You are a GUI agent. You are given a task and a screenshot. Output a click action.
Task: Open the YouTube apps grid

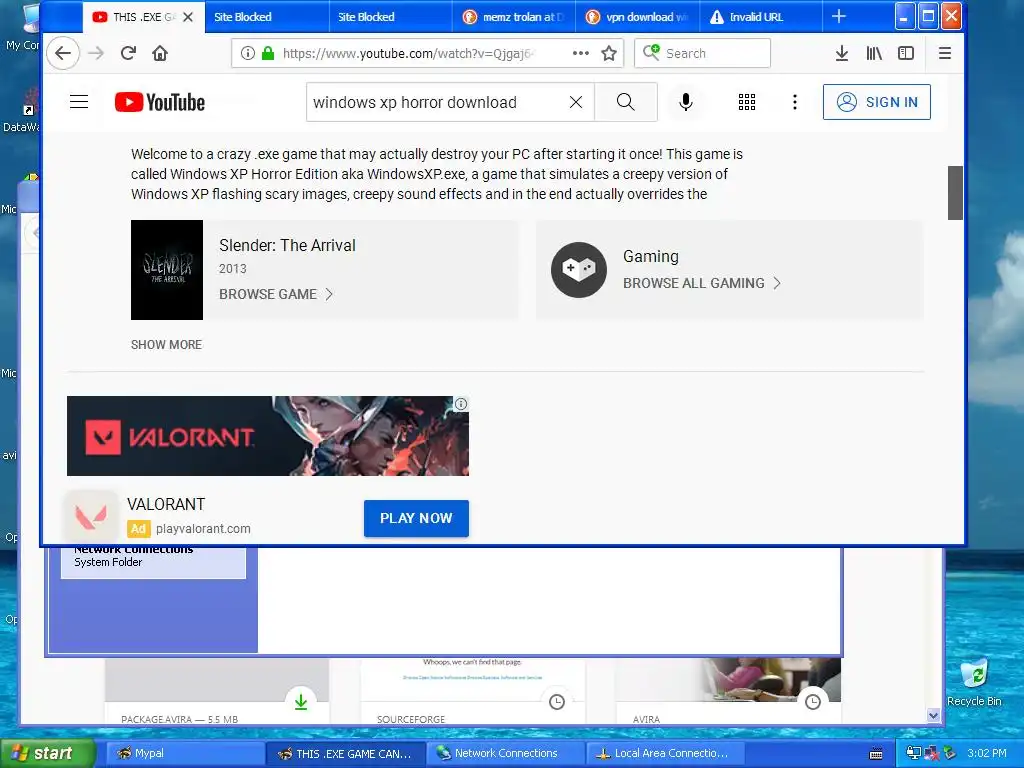[746, 102]
